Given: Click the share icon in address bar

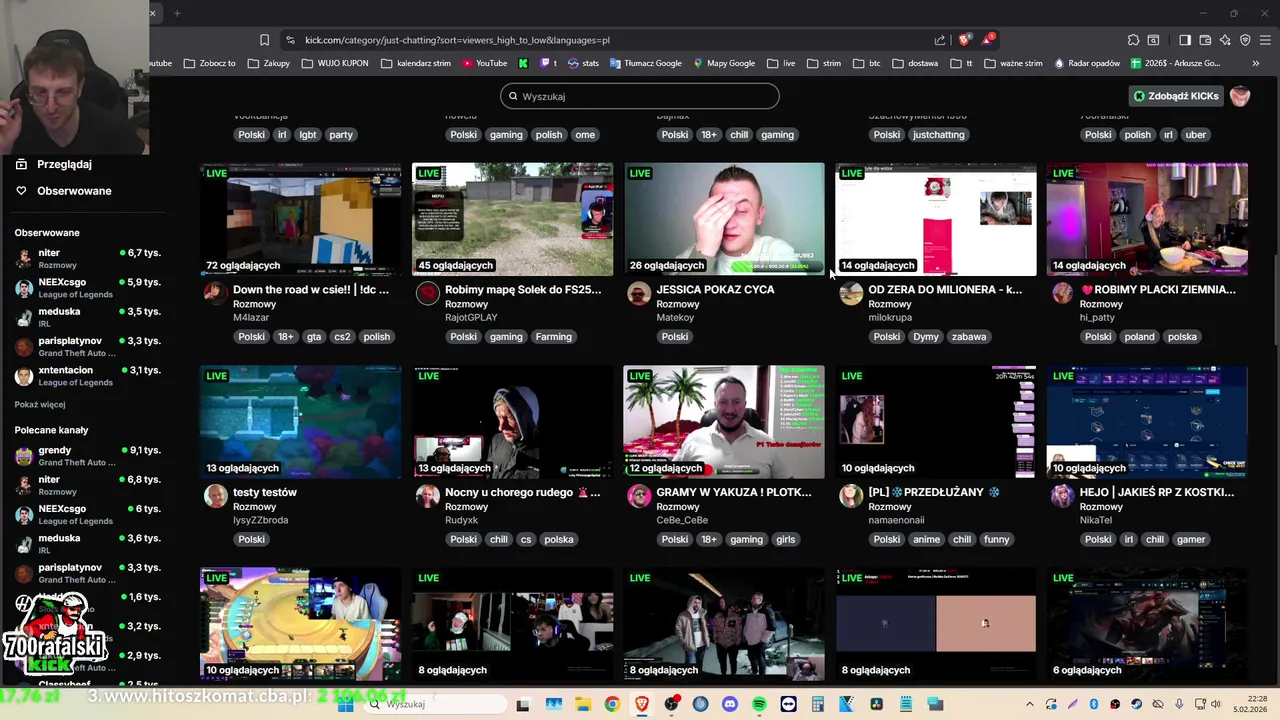Looking at the screenshot, I should pos(940,40).
